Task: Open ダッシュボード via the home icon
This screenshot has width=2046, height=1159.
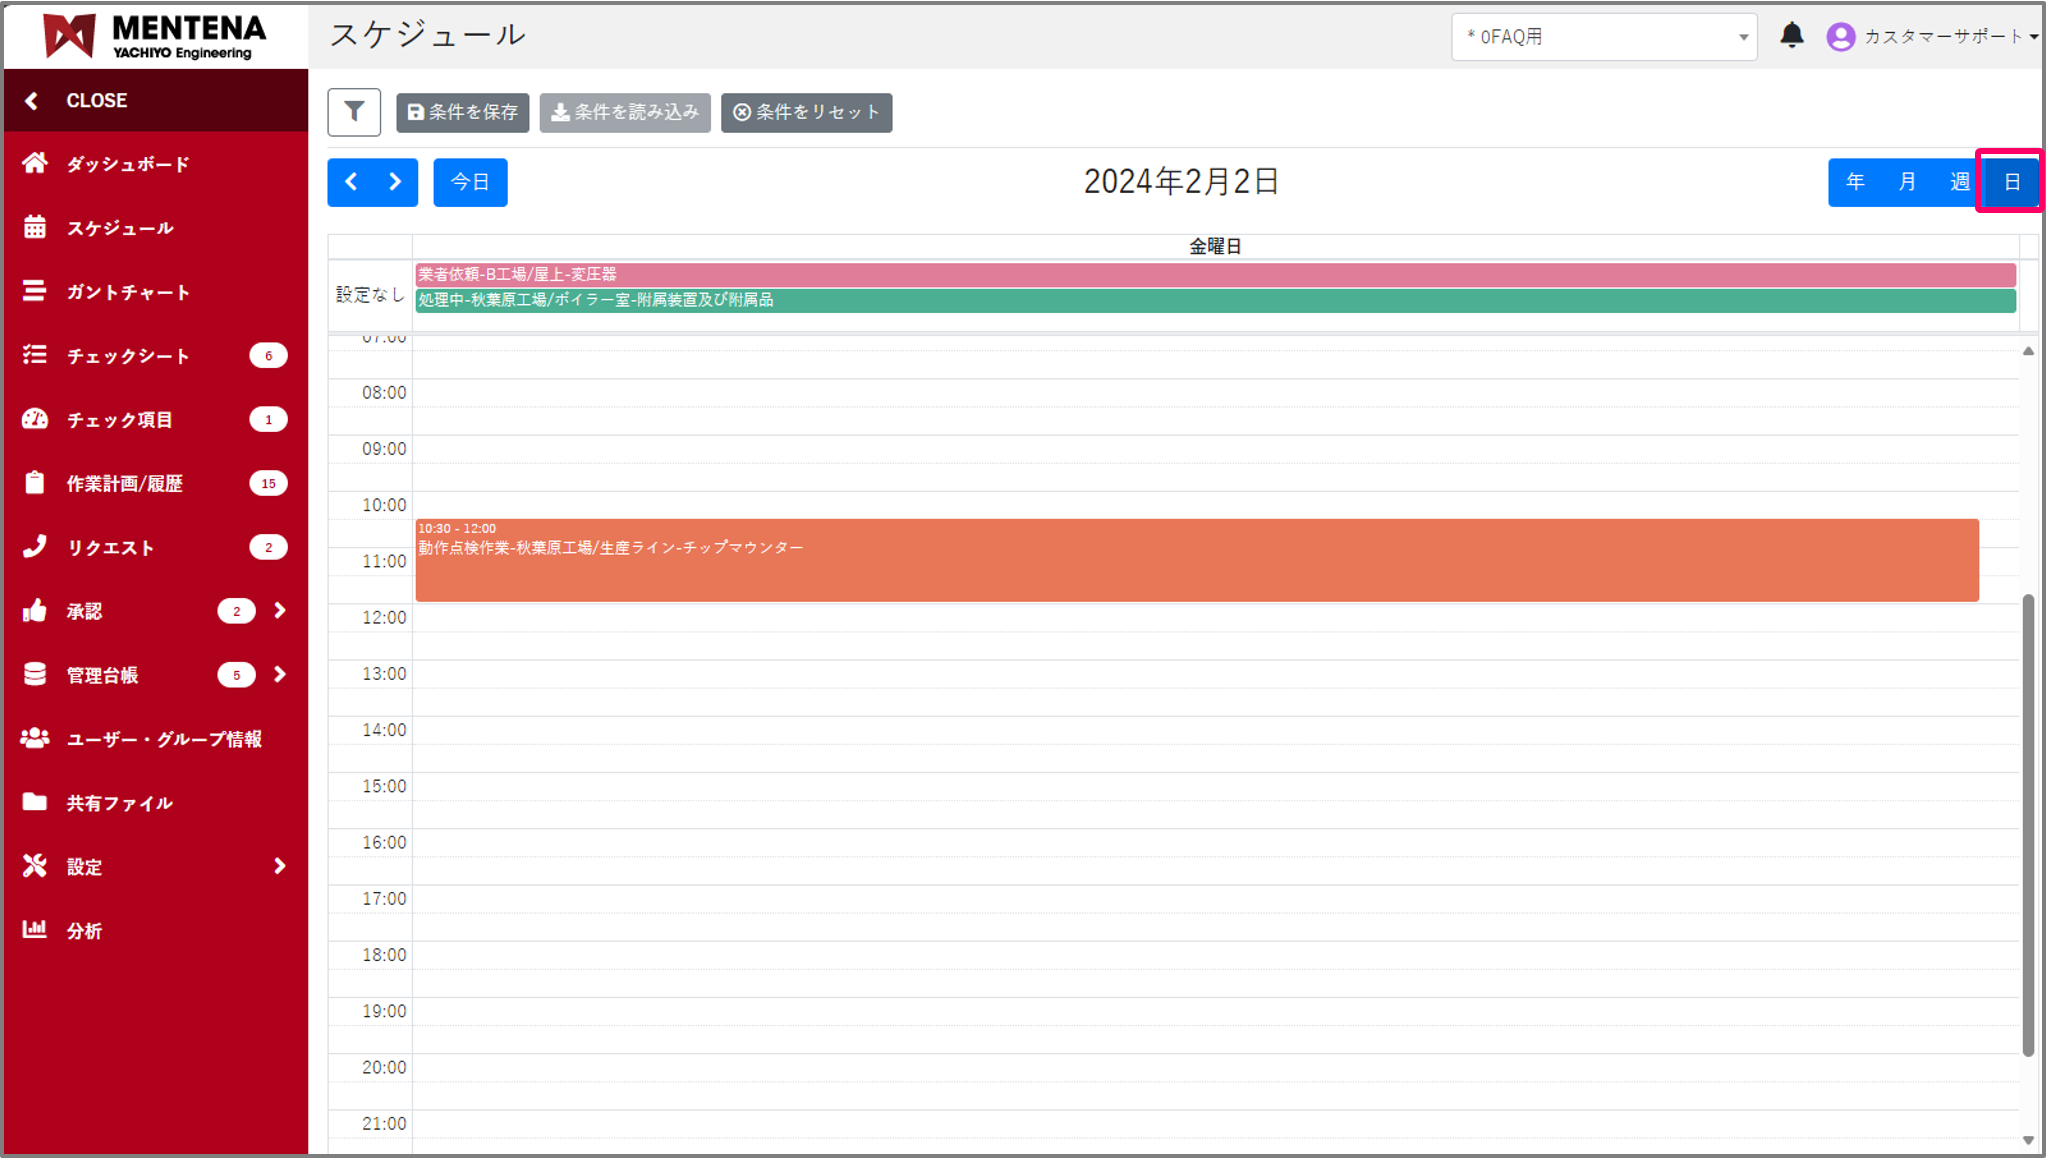Action: (x=35, y=163)
